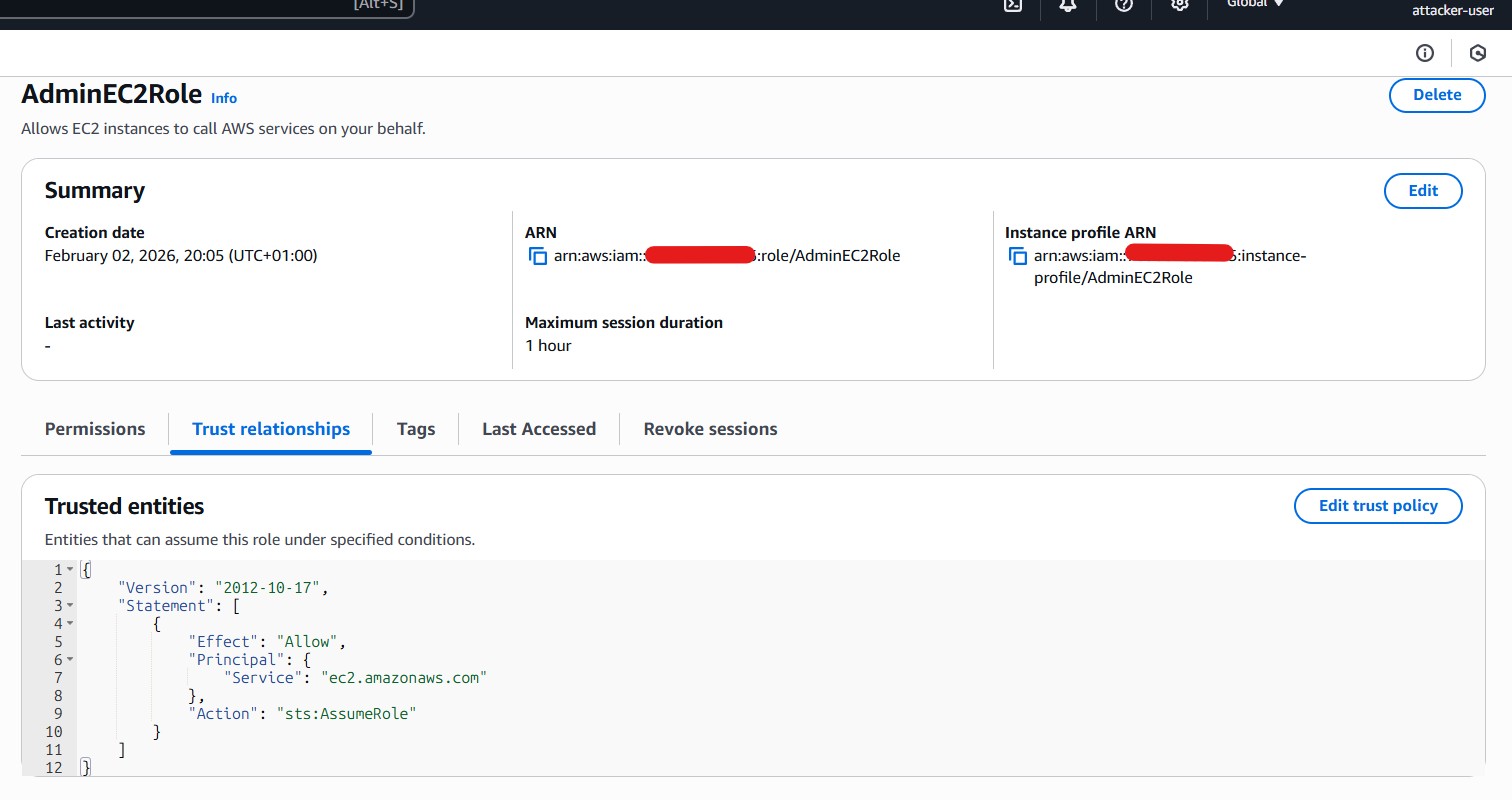Switch to the Revoke sessions tab
The height and width of the screenshot is (800, 1512).
pyautogui.click(x=710, y=428)
